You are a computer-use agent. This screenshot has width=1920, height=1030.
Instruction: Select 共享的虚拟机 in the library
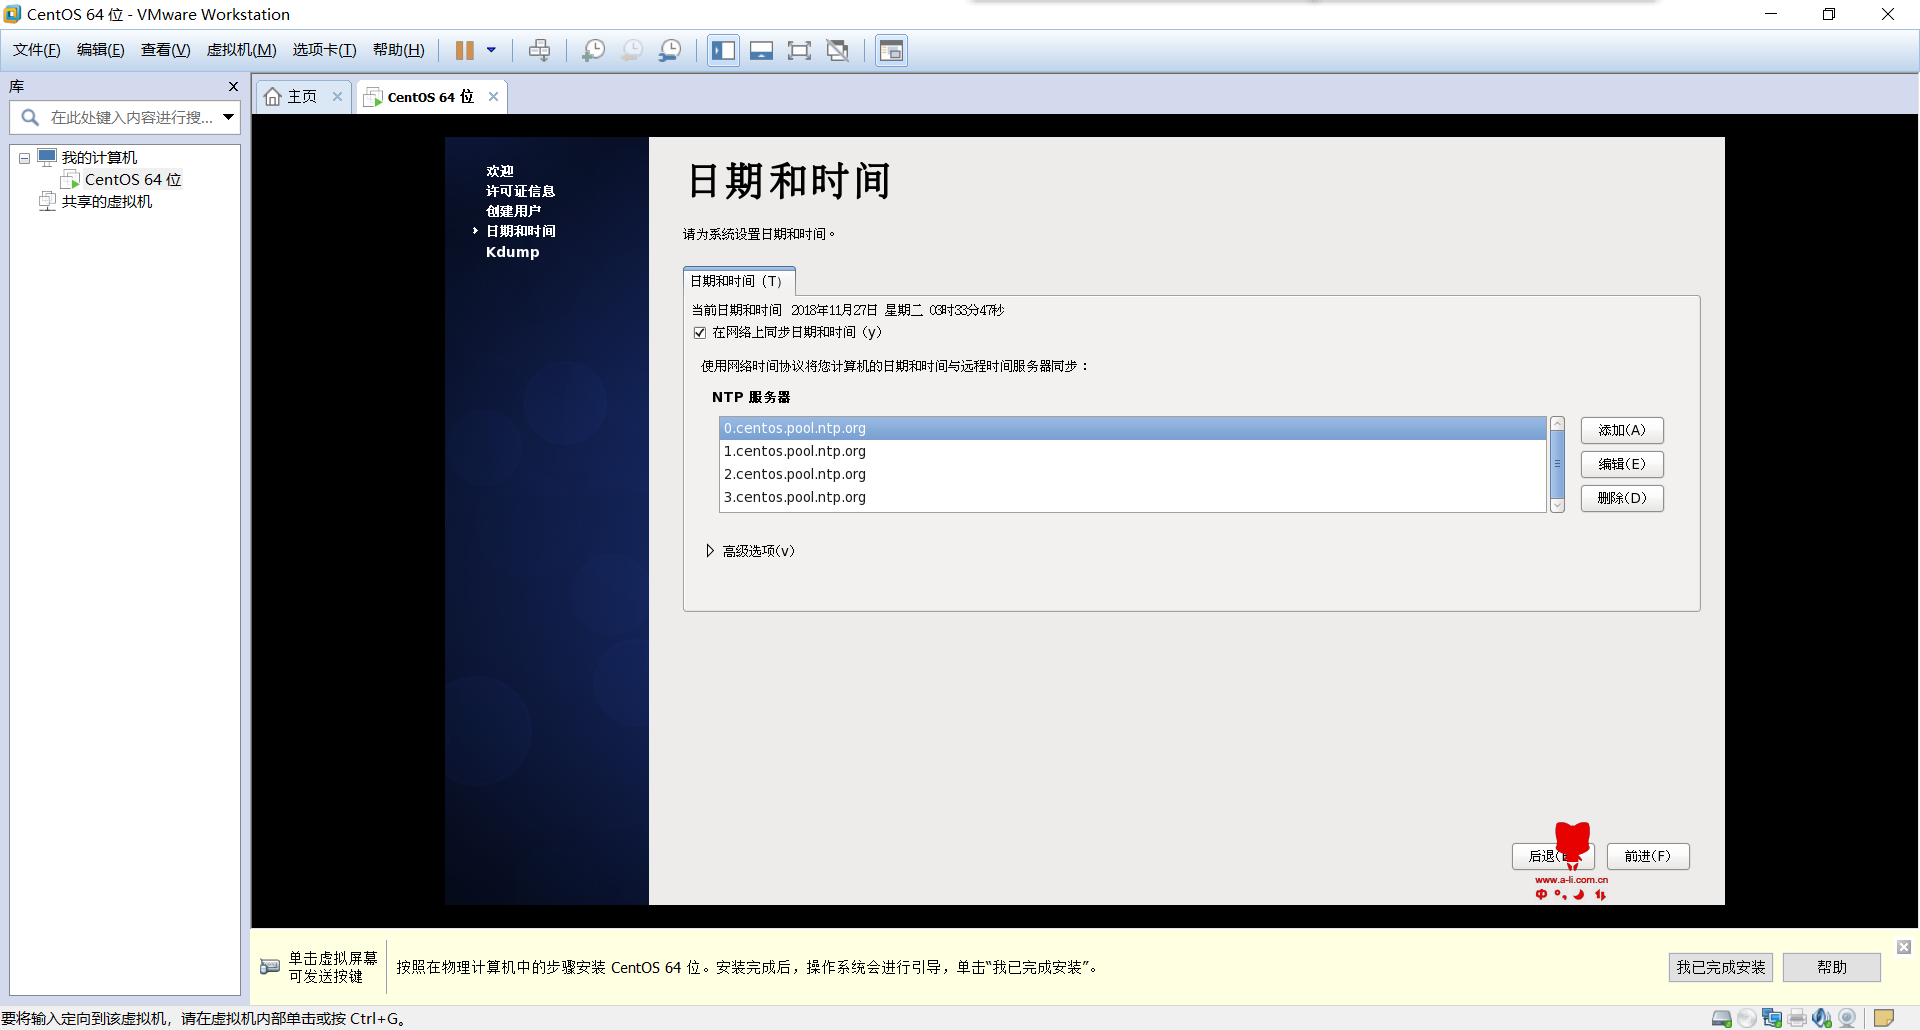click(x=107, y=201)
